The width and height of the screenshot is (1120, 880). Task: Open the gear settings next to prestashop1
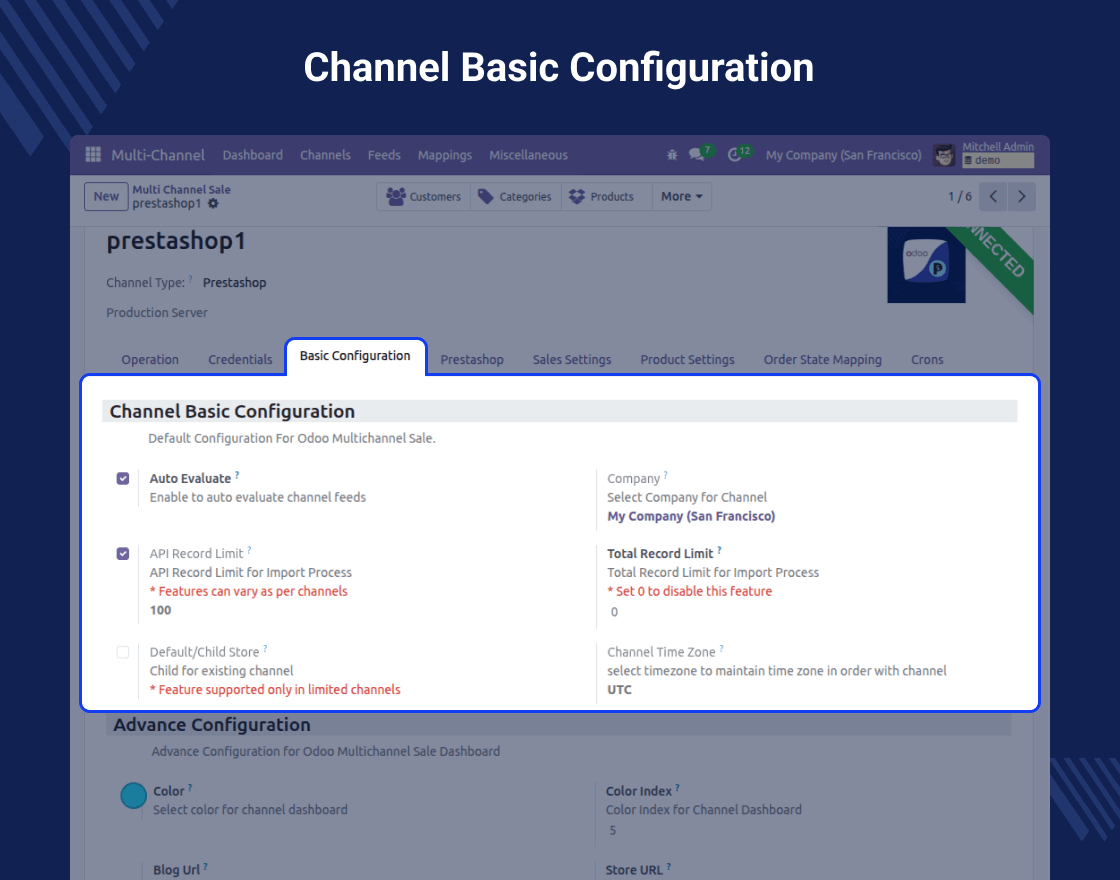213,204
